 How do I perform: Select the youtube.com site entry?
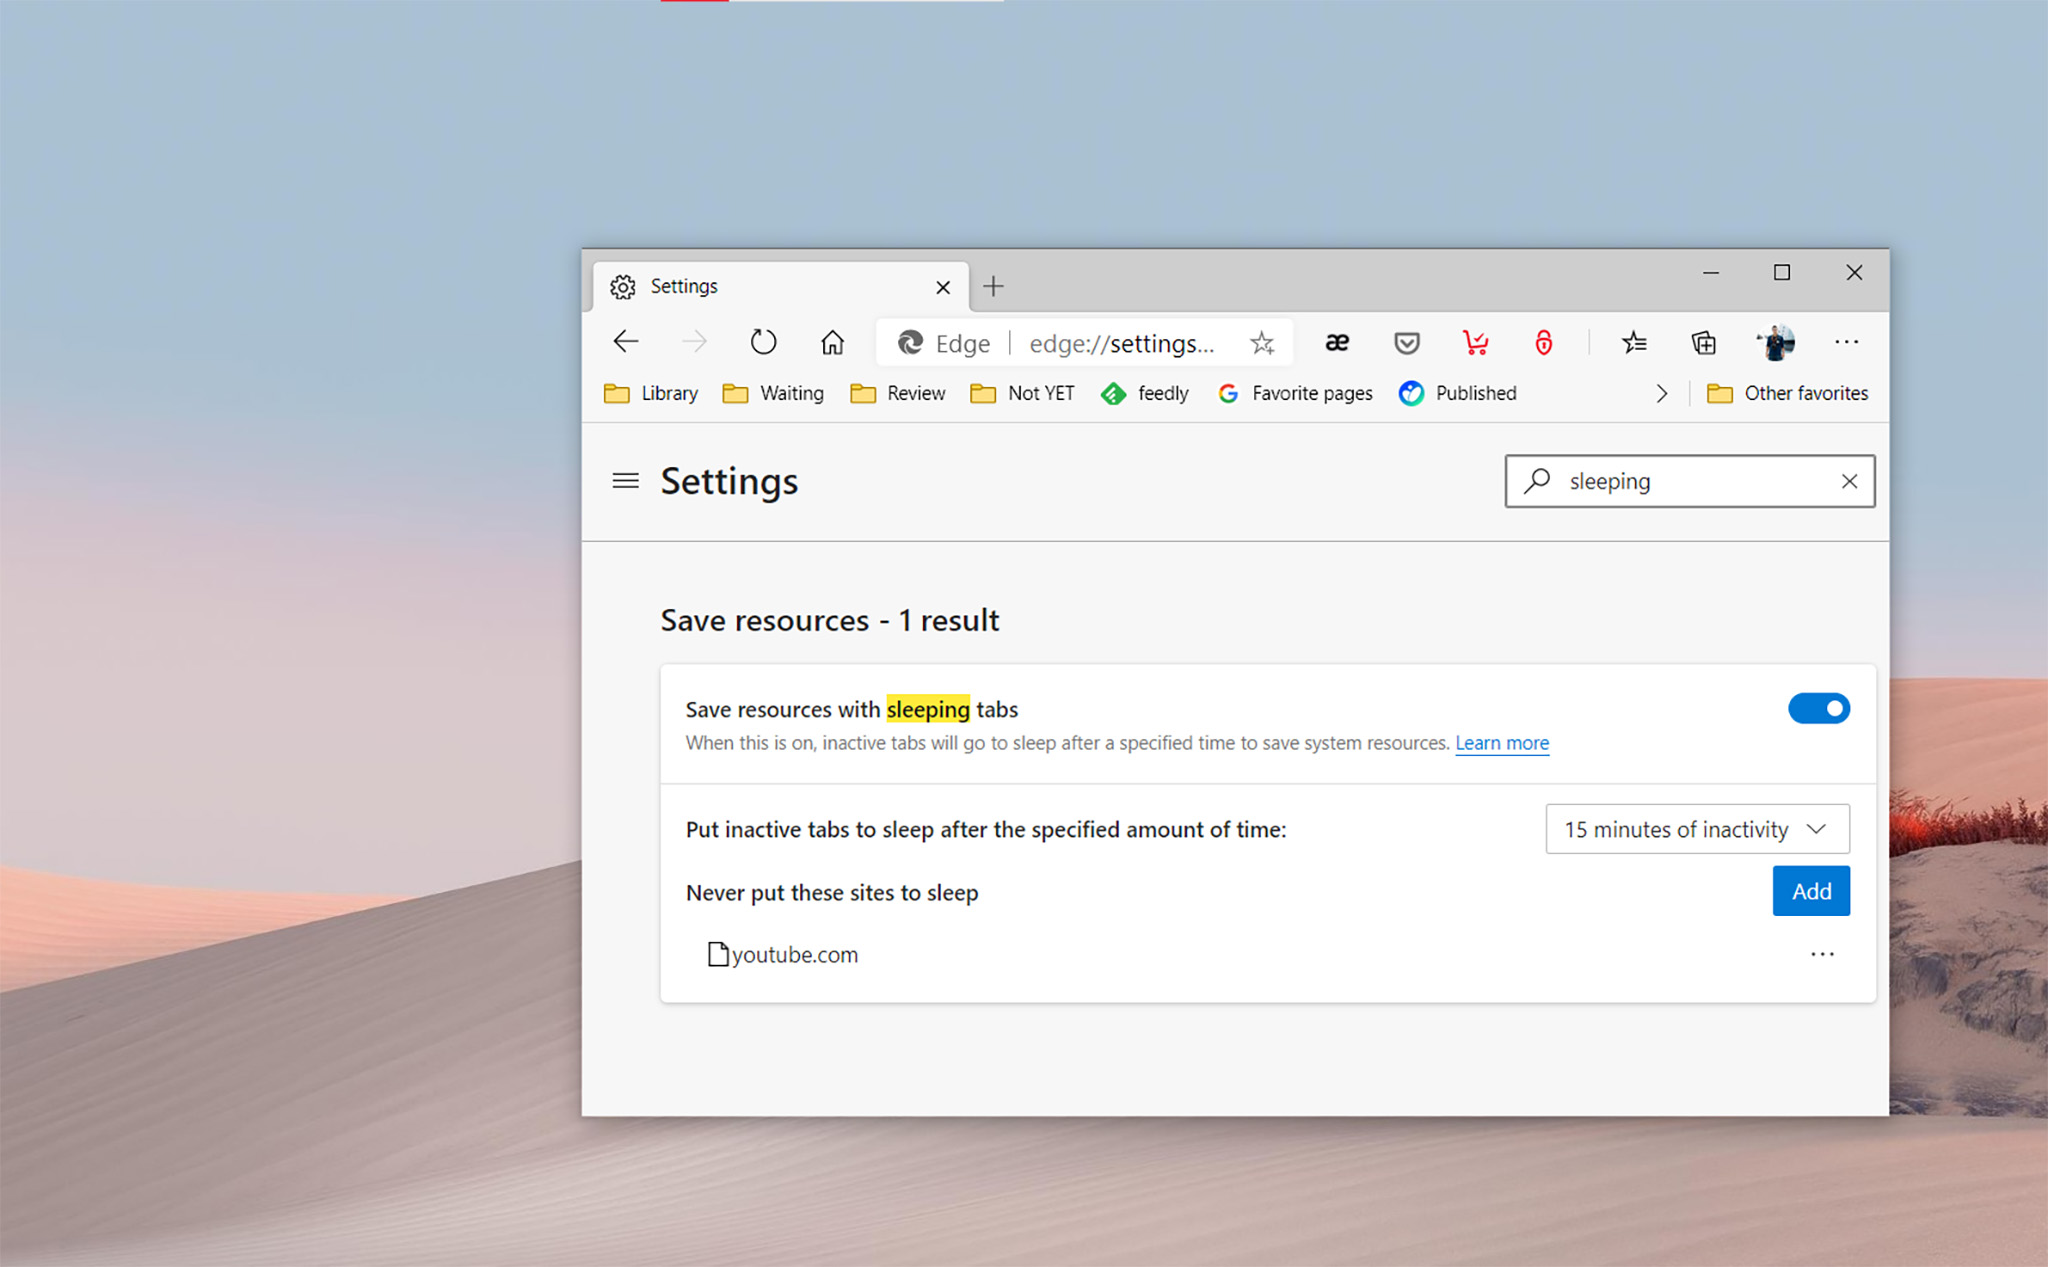783,954
